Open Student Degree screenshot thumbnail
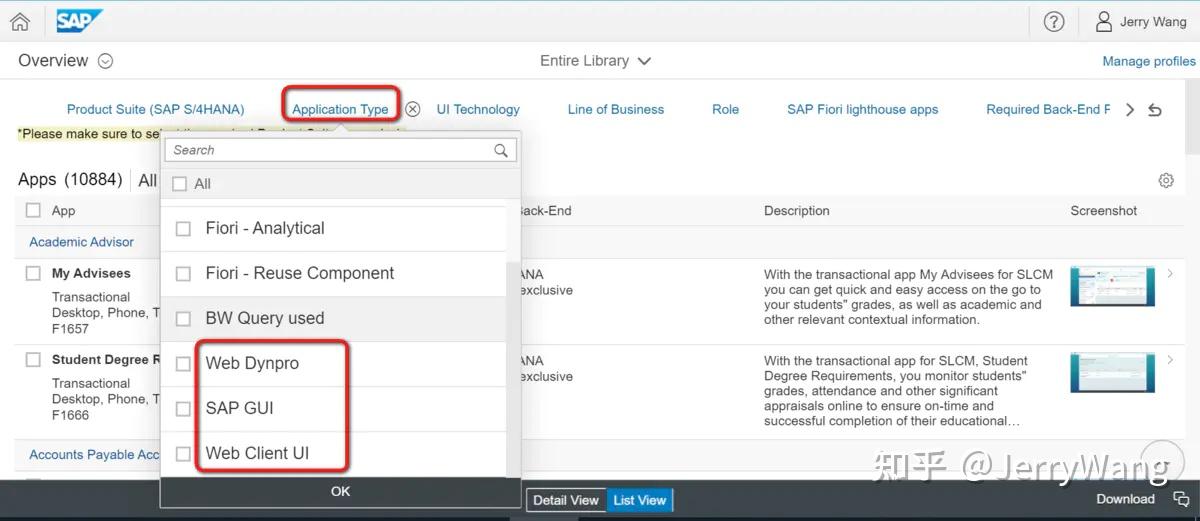The width and height of the screenshot is (1200, 521). [1112, 372]
